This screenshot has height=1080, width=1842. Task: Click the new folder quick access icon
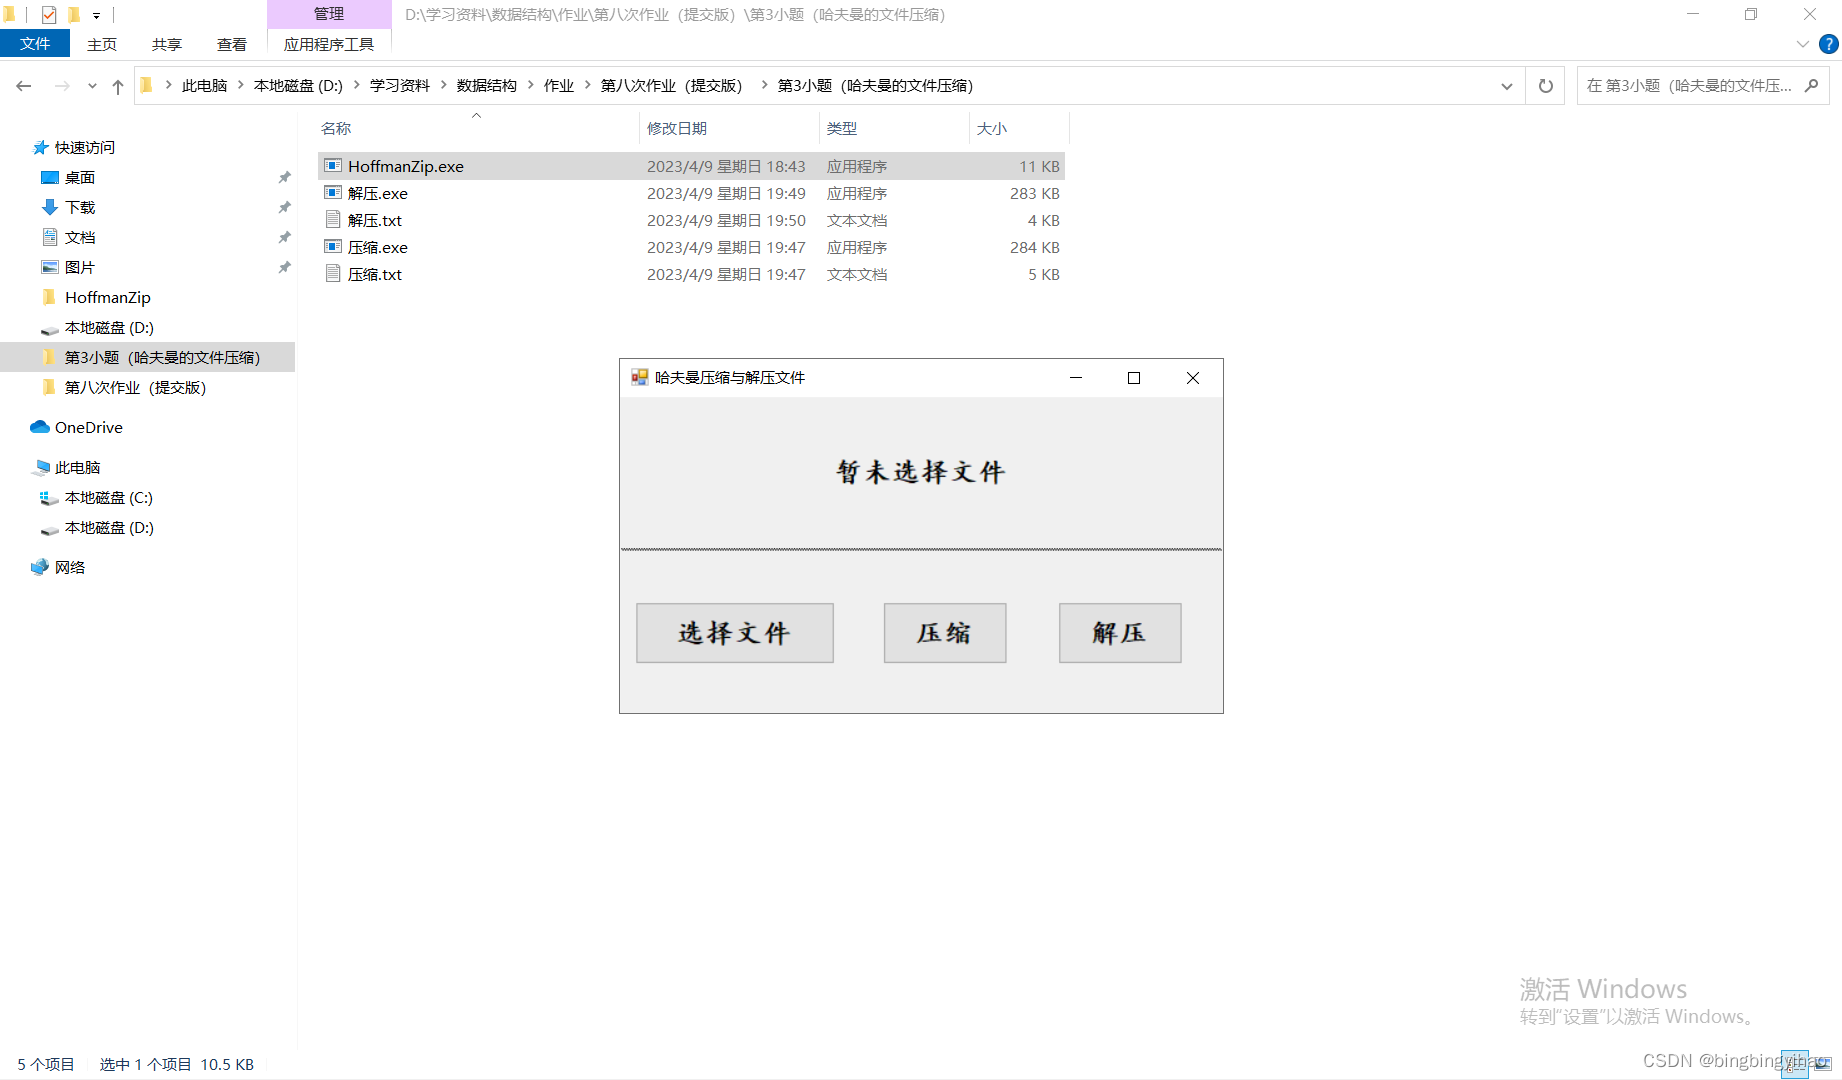pos(73,14)
